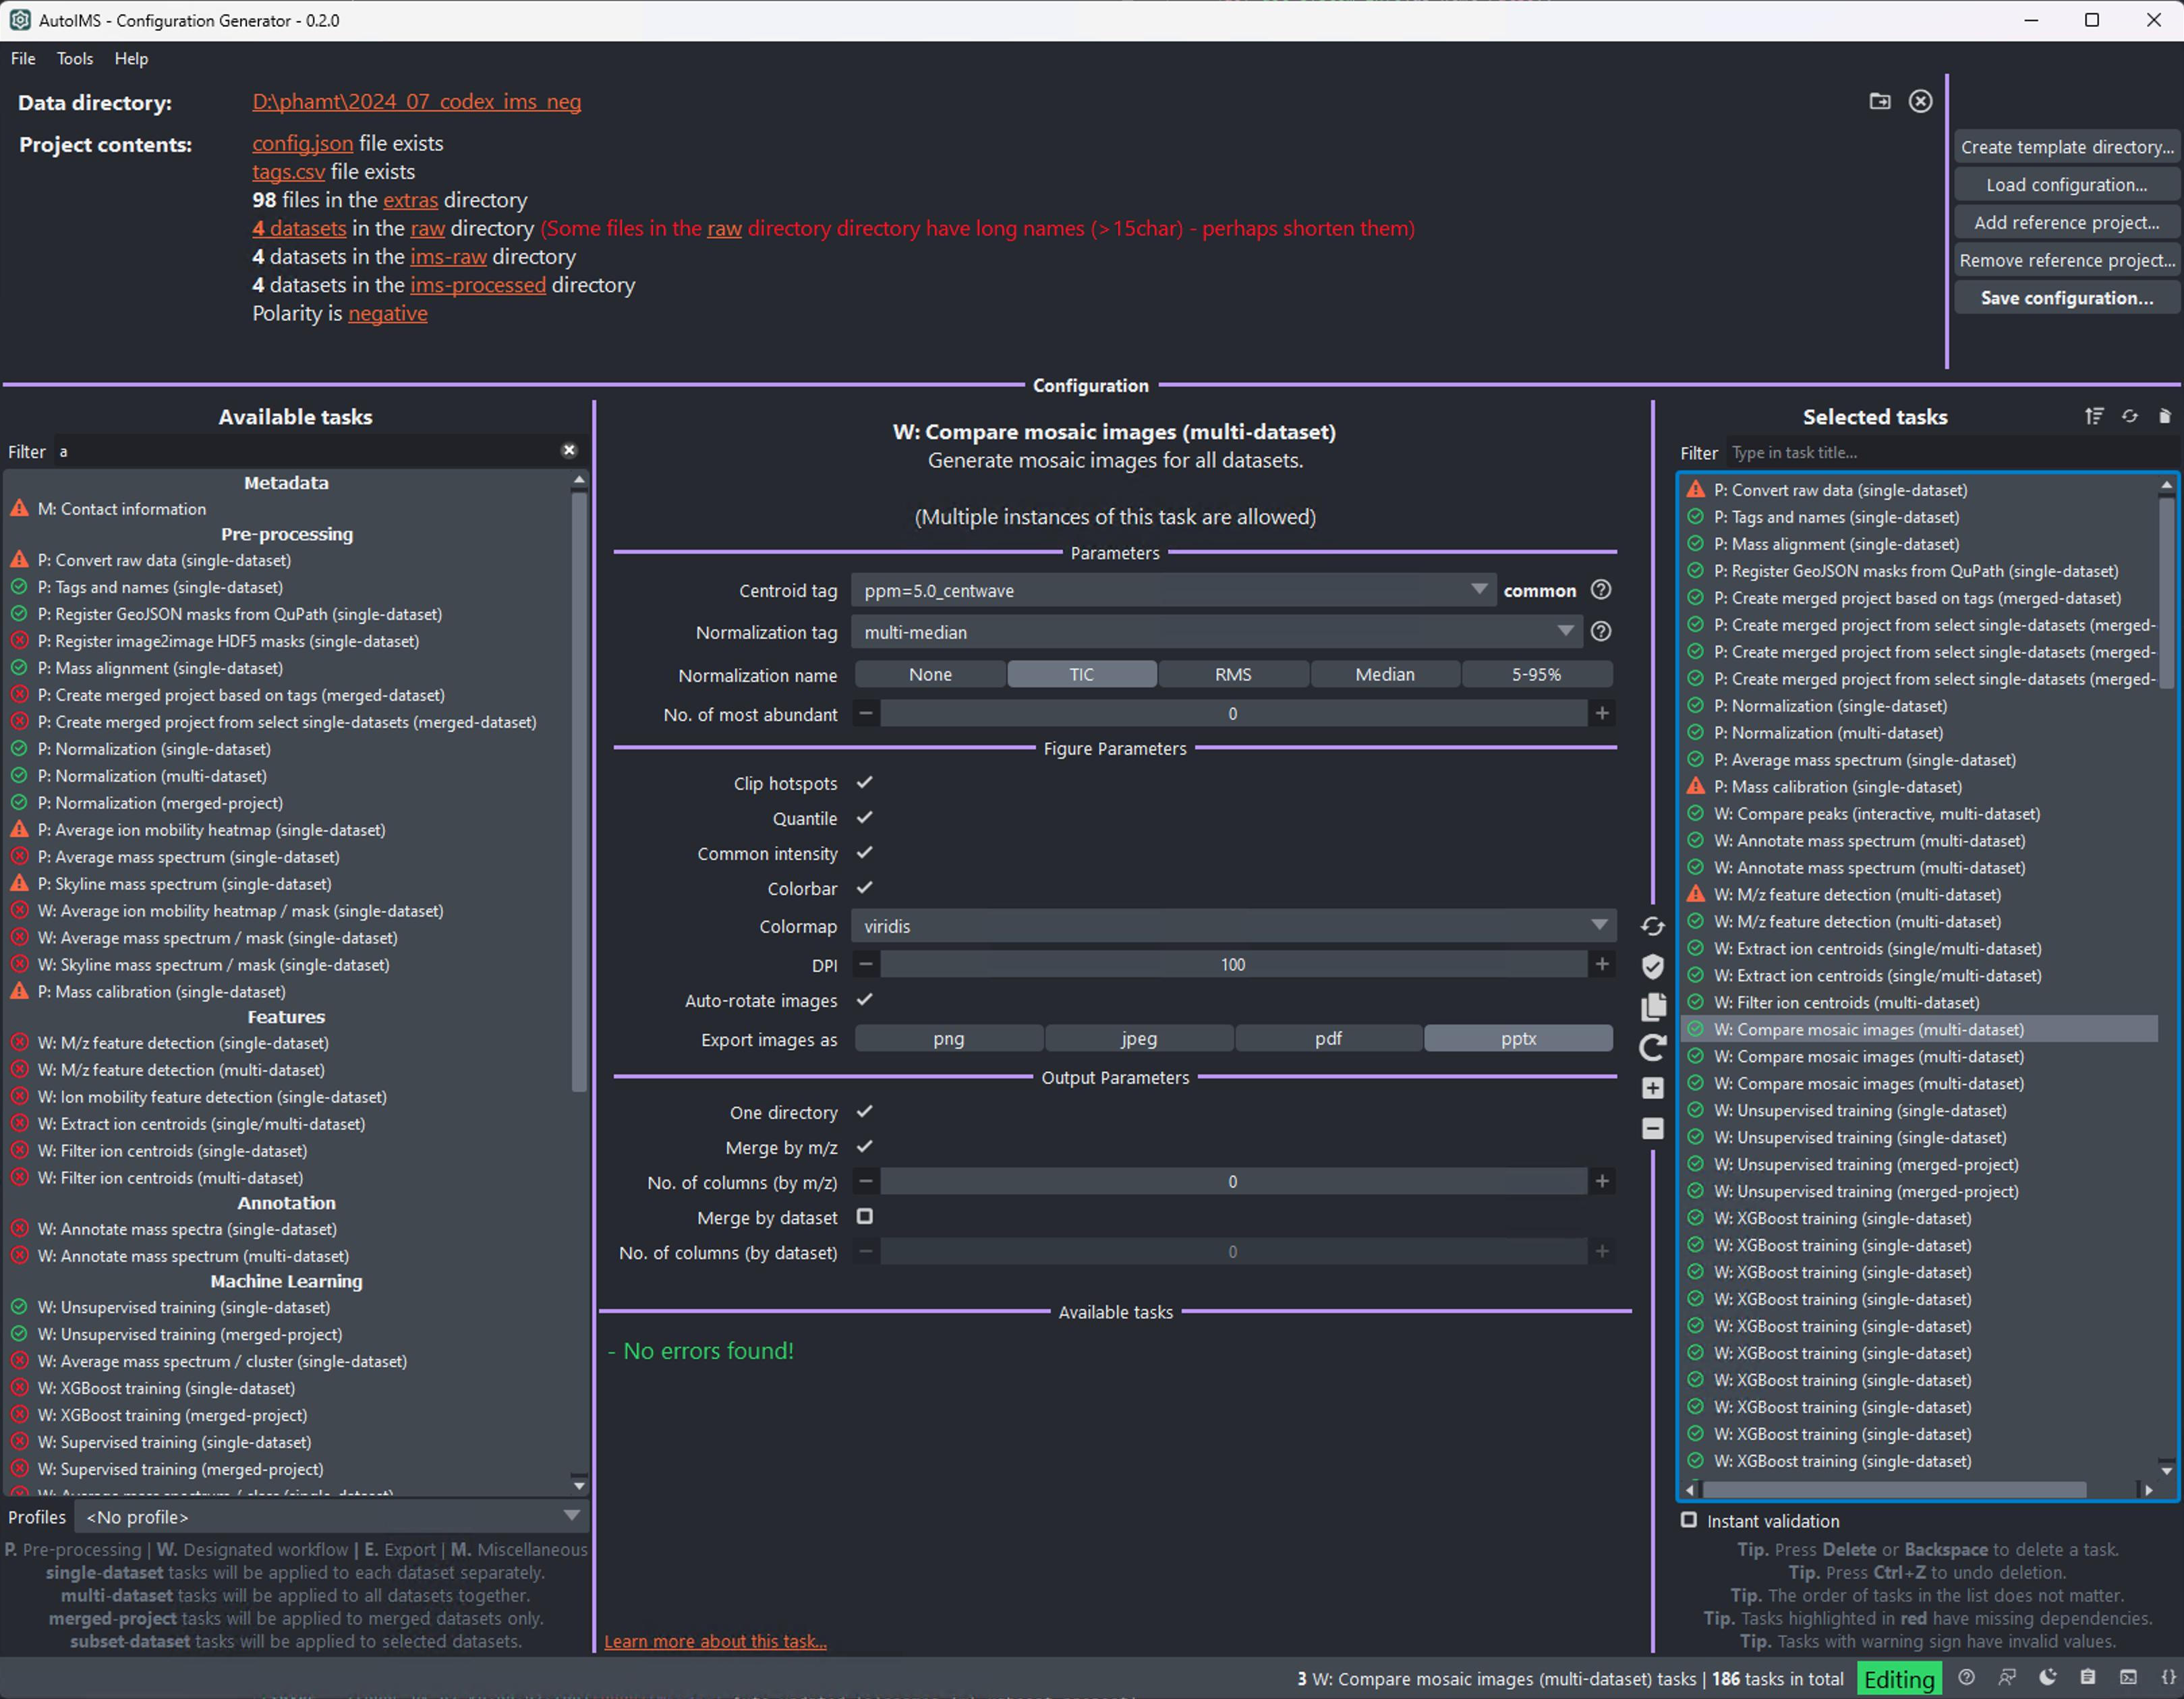This screenshot has width=2184, height=1699.
Task: Expand the Centroid tag dropdown
Action: 1171,590
